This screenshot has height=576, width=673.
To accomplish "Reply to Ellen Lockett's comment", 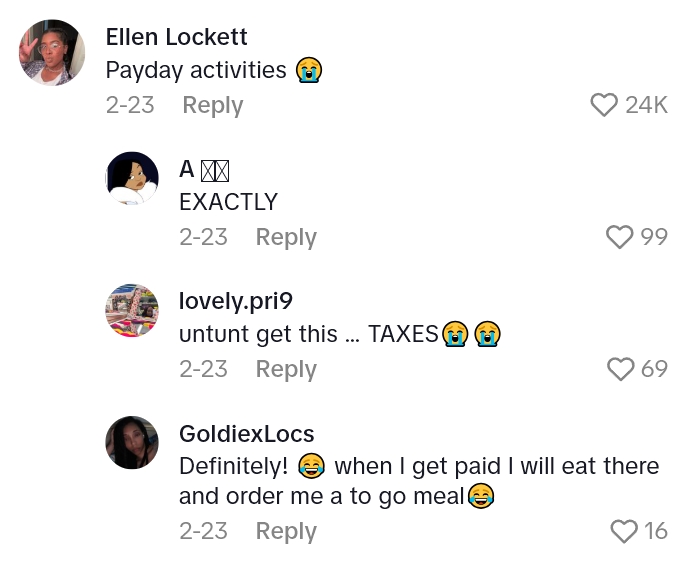I will [212, 105].
